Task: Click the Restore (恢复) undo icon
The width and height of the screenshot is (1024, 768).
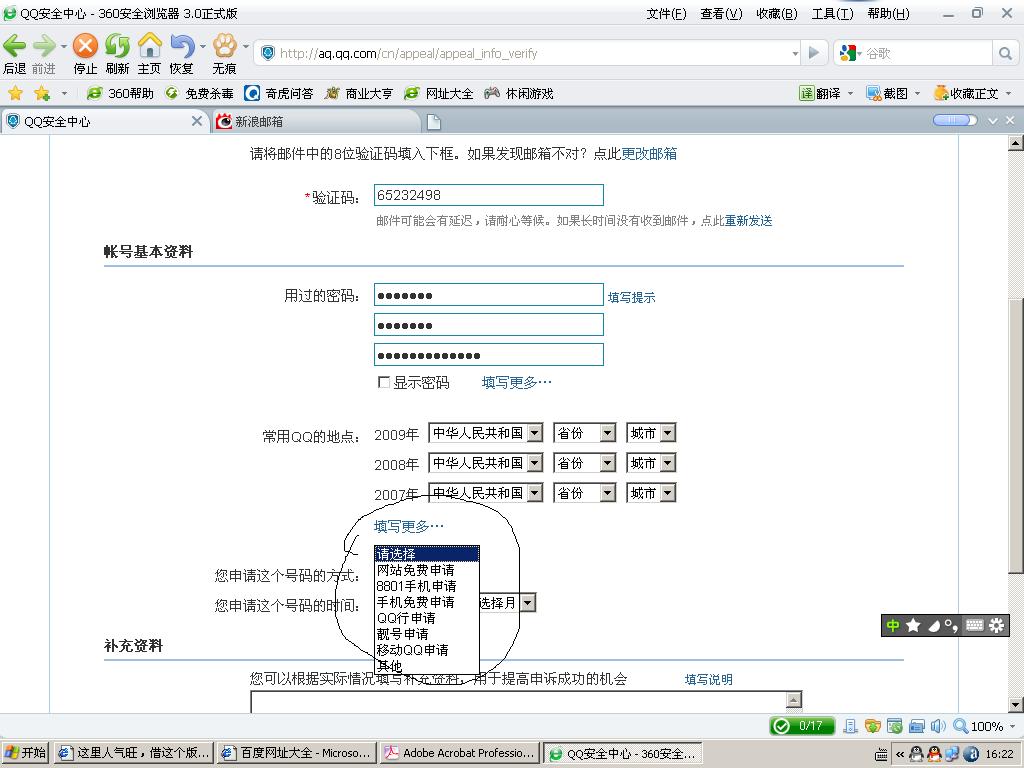Action: 181,47
